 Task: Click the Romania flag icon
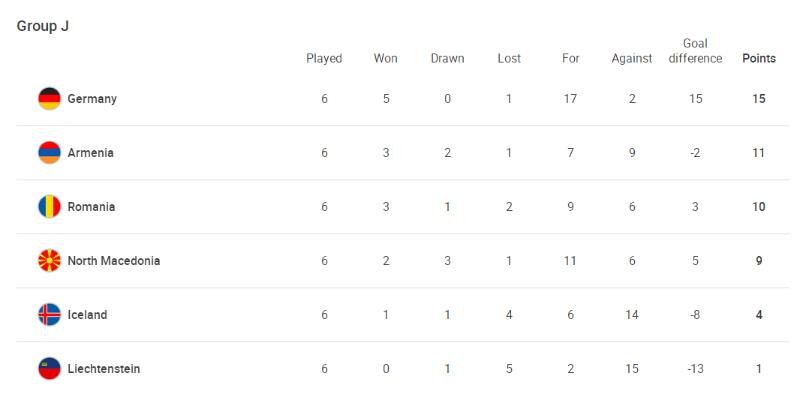coord(49,207)
